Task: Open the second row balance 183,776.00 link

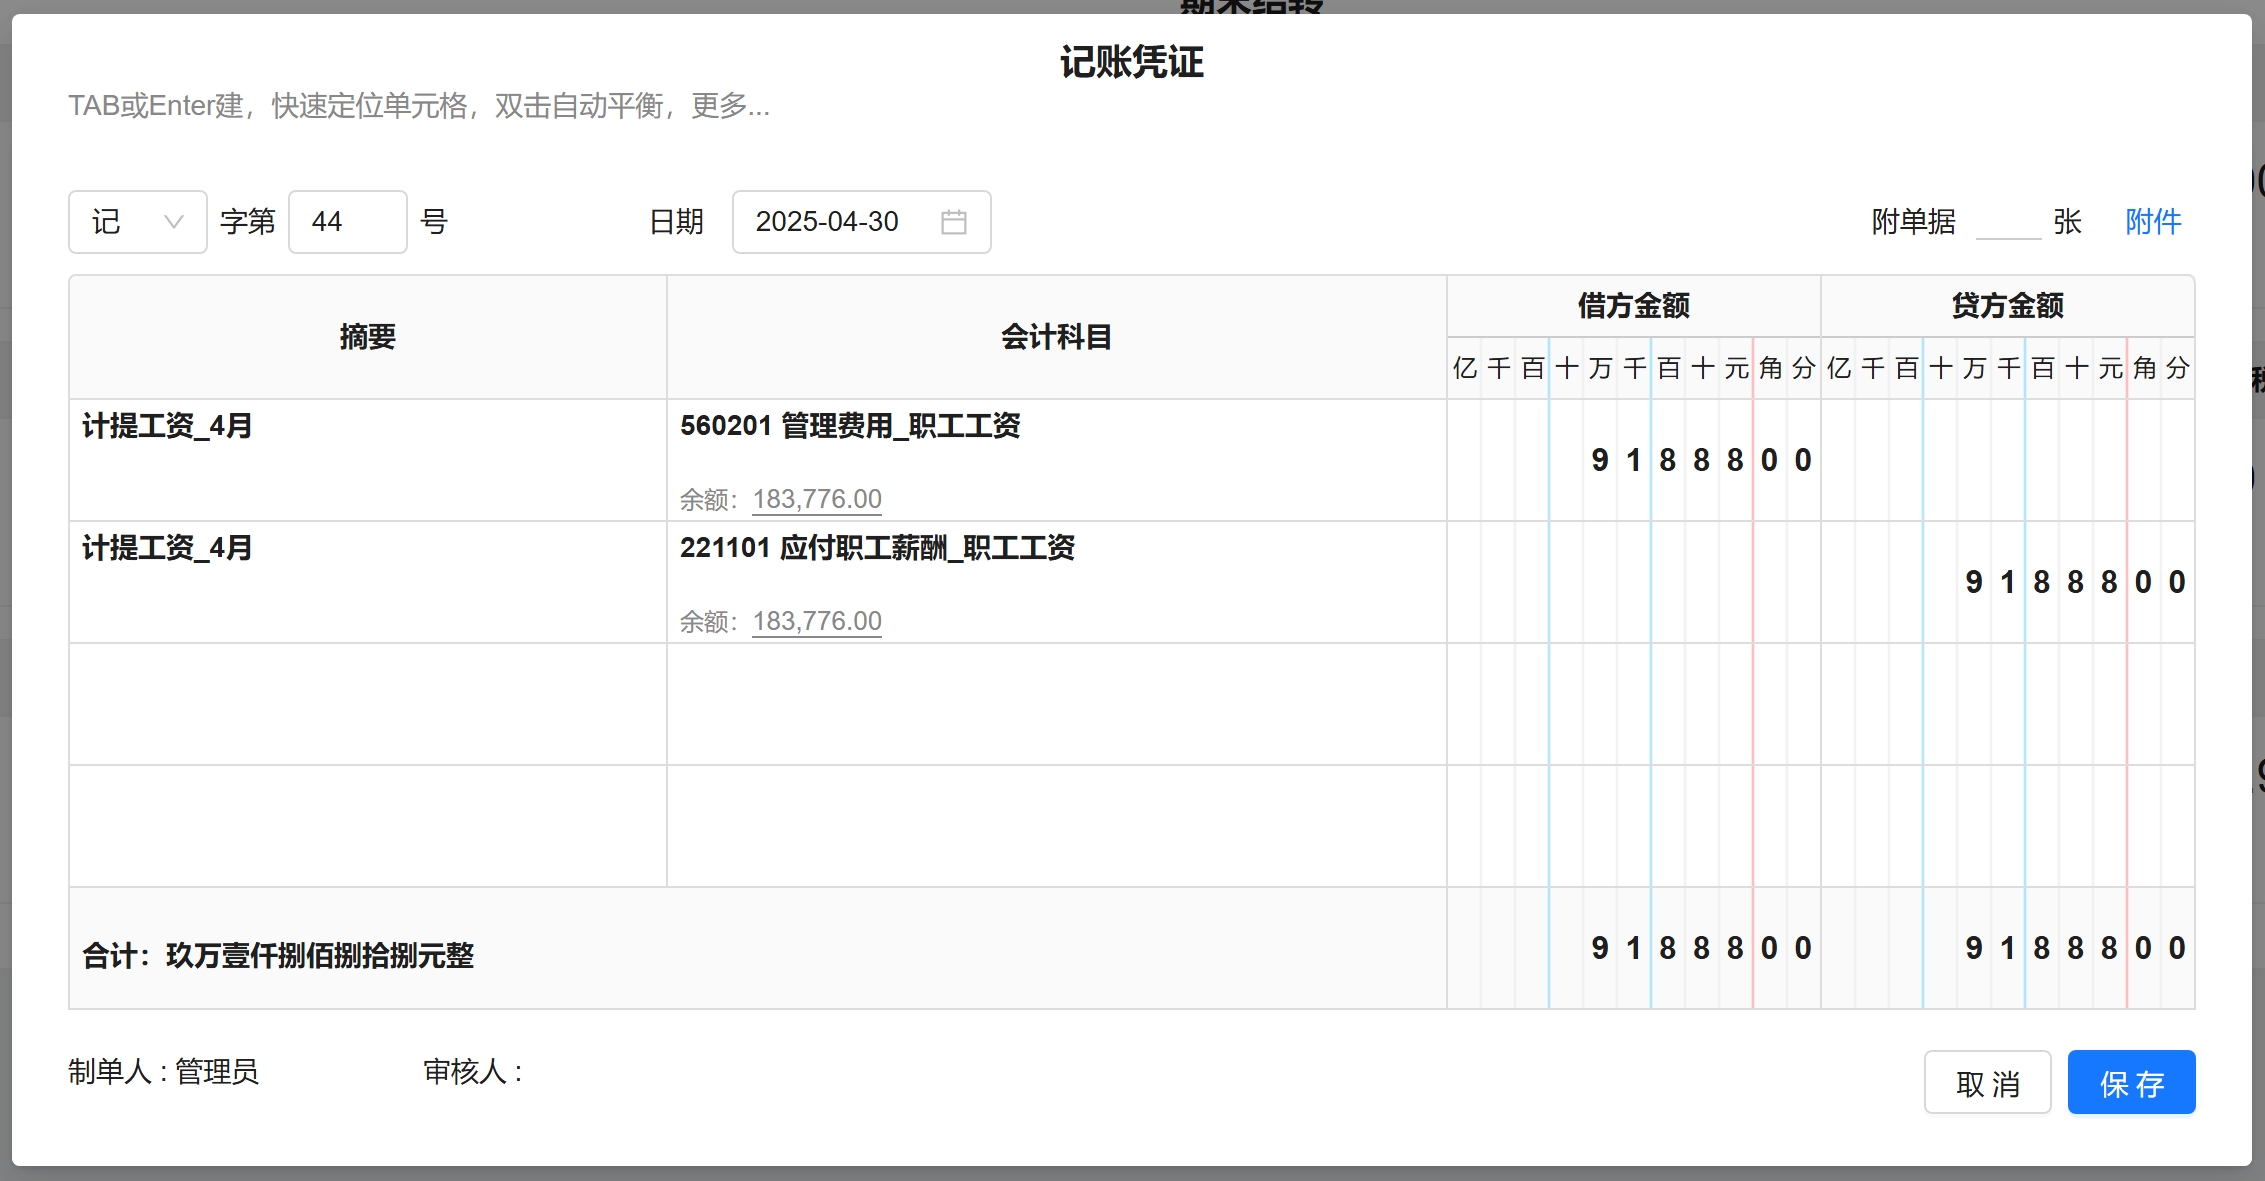Action: click(816, 621)
